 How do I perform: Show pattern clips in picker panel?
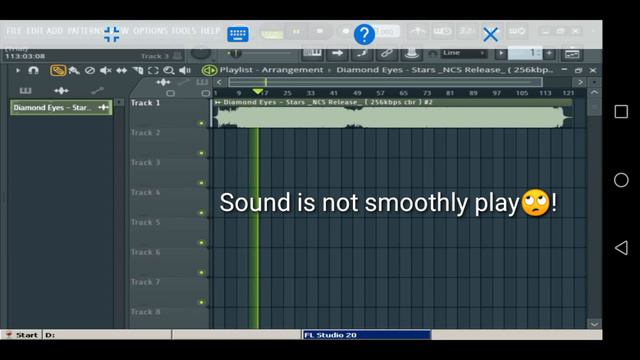coord(25,91)
